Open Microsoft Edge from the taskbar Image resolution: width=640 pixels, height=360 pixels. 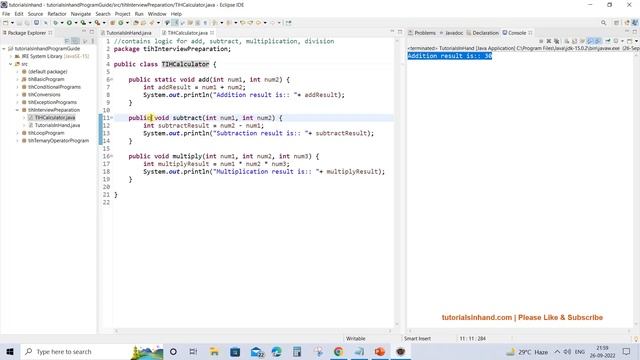pyautogui.click(x=276, y=351)
